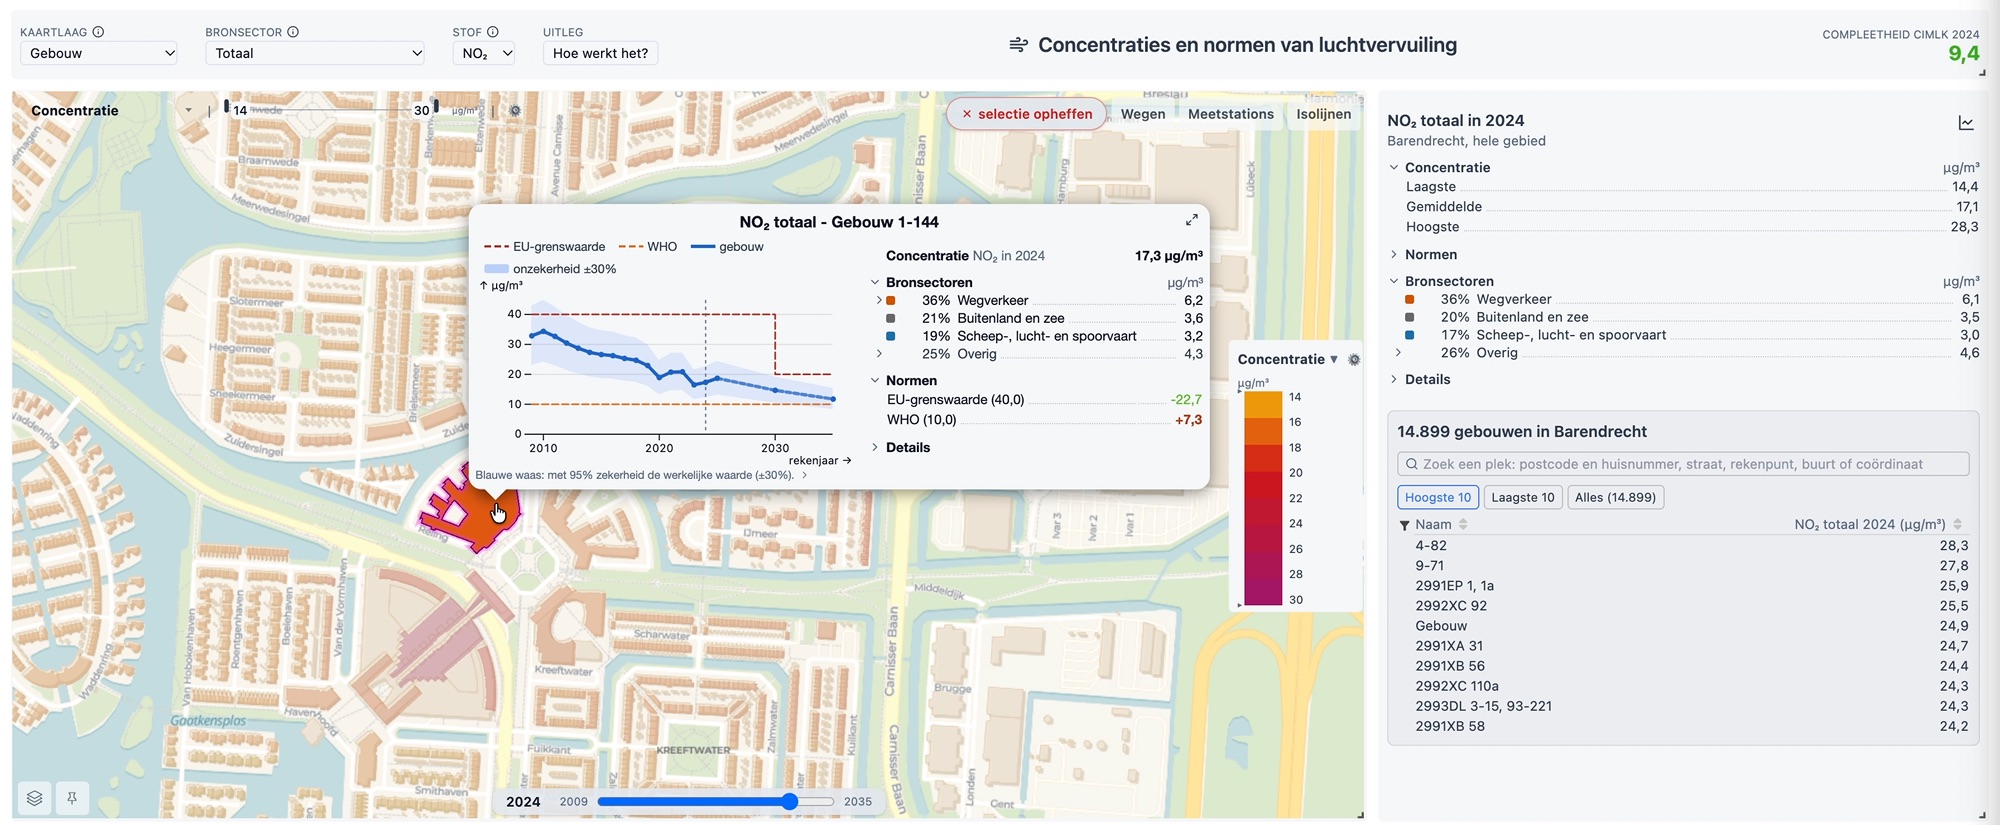Image resolution: width=2000 pixels, height=825 pixels.
Task: Open the Bronsector dropdown showing Totaal
Action: [316, 53]
